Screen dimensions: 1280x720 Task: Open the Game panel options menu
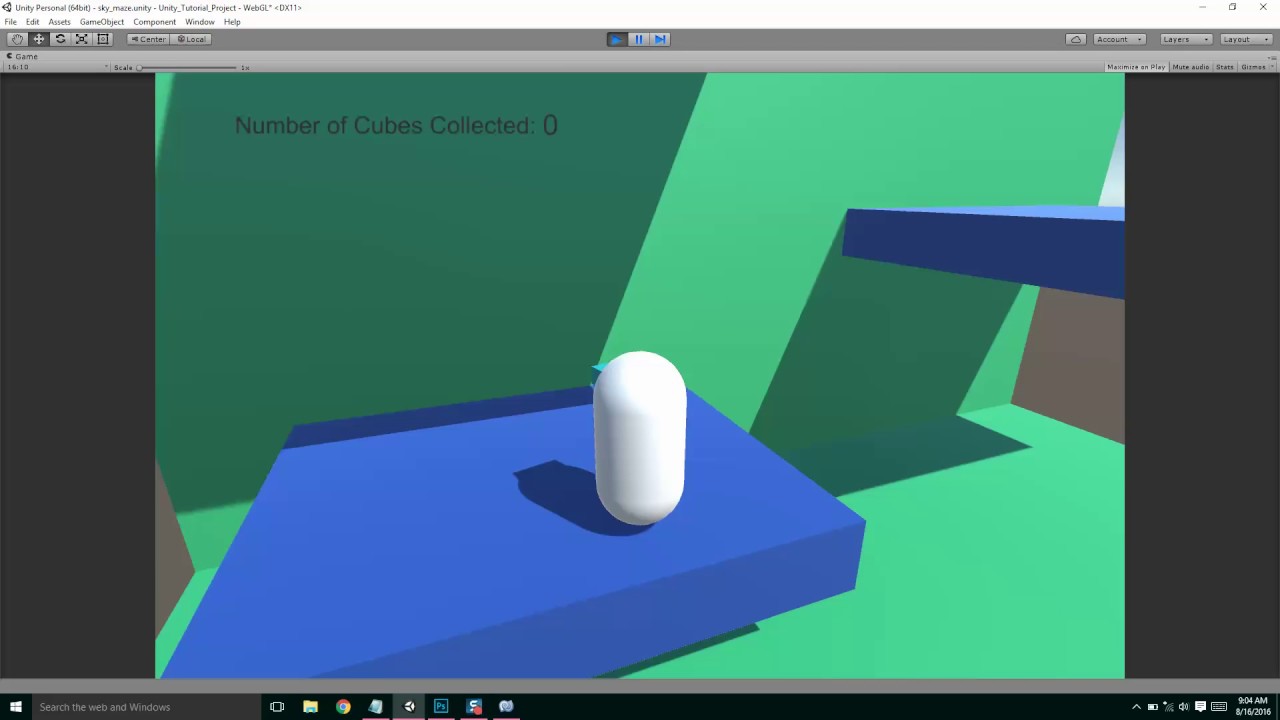pyautogui.click(x=1272, y=56)
